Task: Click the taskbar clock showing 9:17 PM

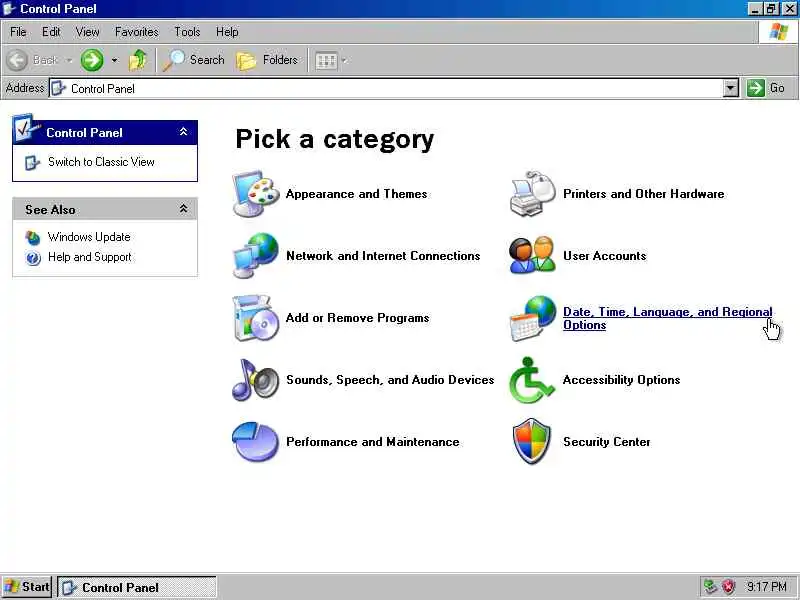Action: (767, 587)
